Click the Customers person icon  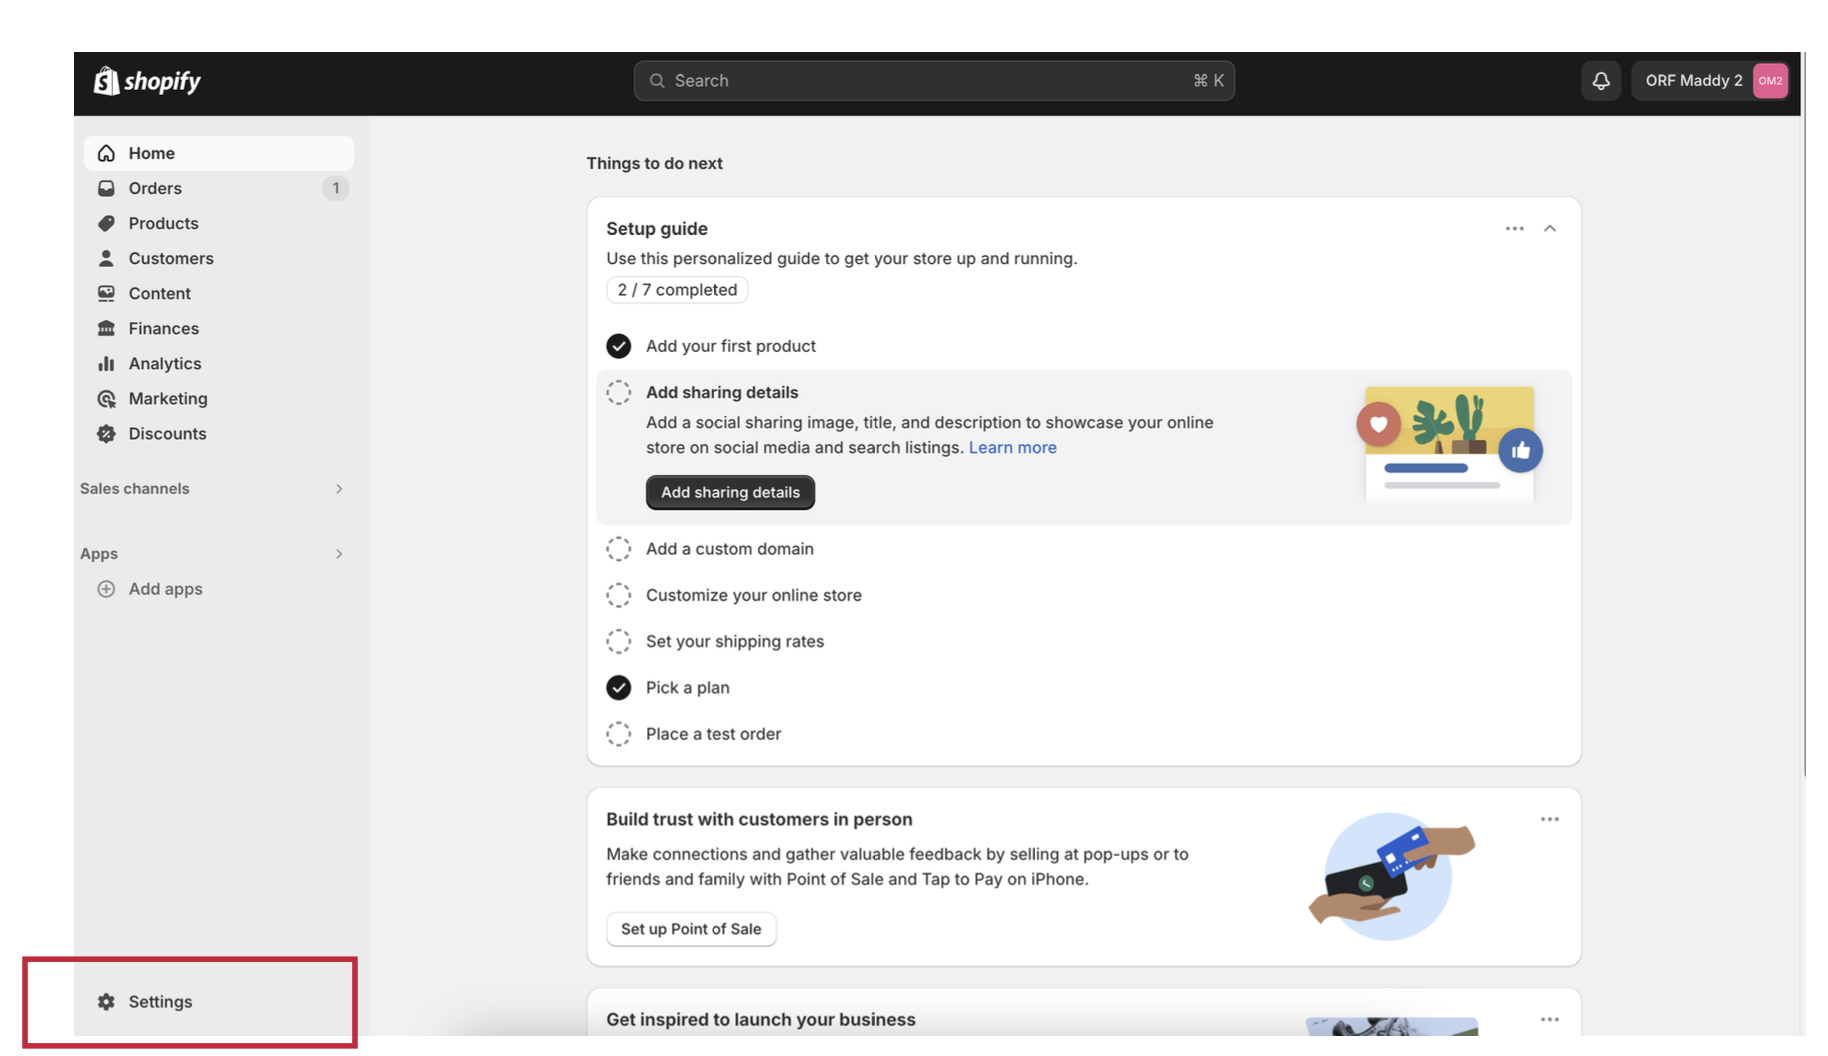(106, 258)
